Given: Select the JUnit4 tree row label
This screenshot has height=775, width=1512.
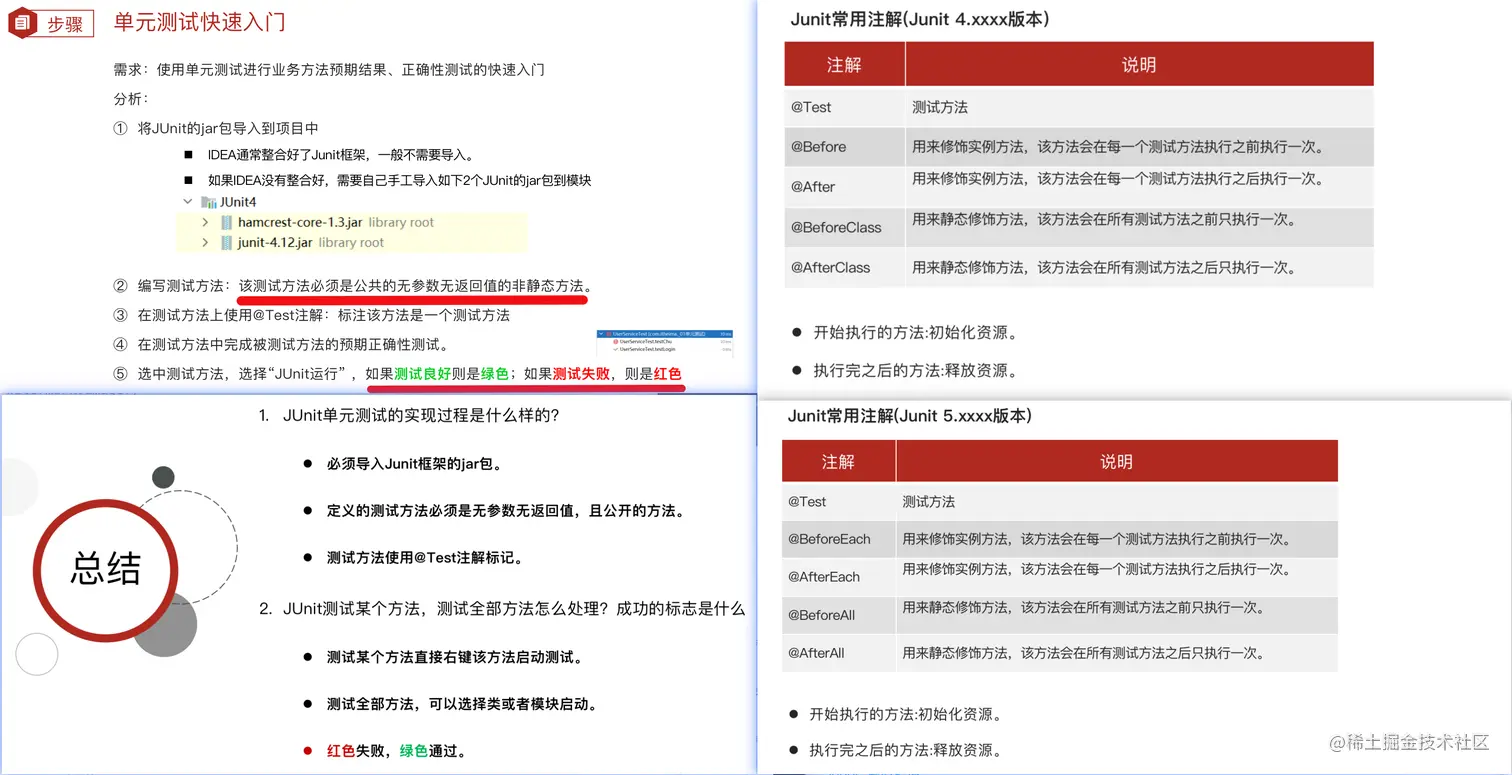Looking at the screenshot, I should pyautogui.click(x=238, y=202).
